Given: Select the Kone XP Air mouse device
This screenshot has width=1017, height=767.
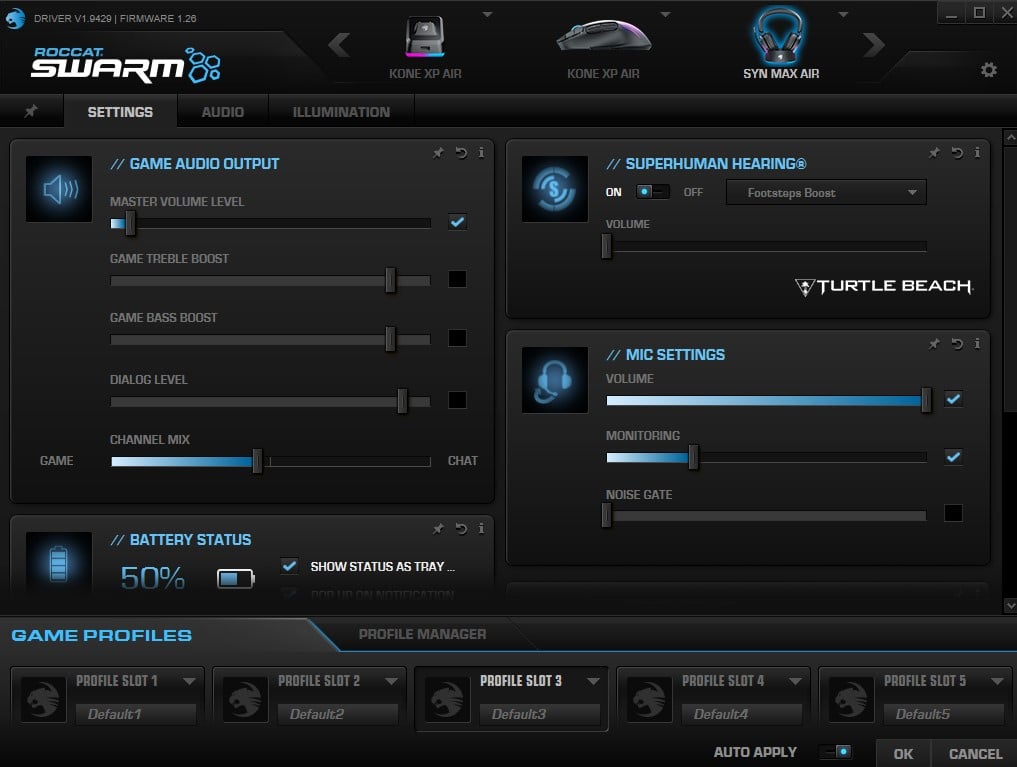Looking at the screenshot, I should tap(603, 47).
